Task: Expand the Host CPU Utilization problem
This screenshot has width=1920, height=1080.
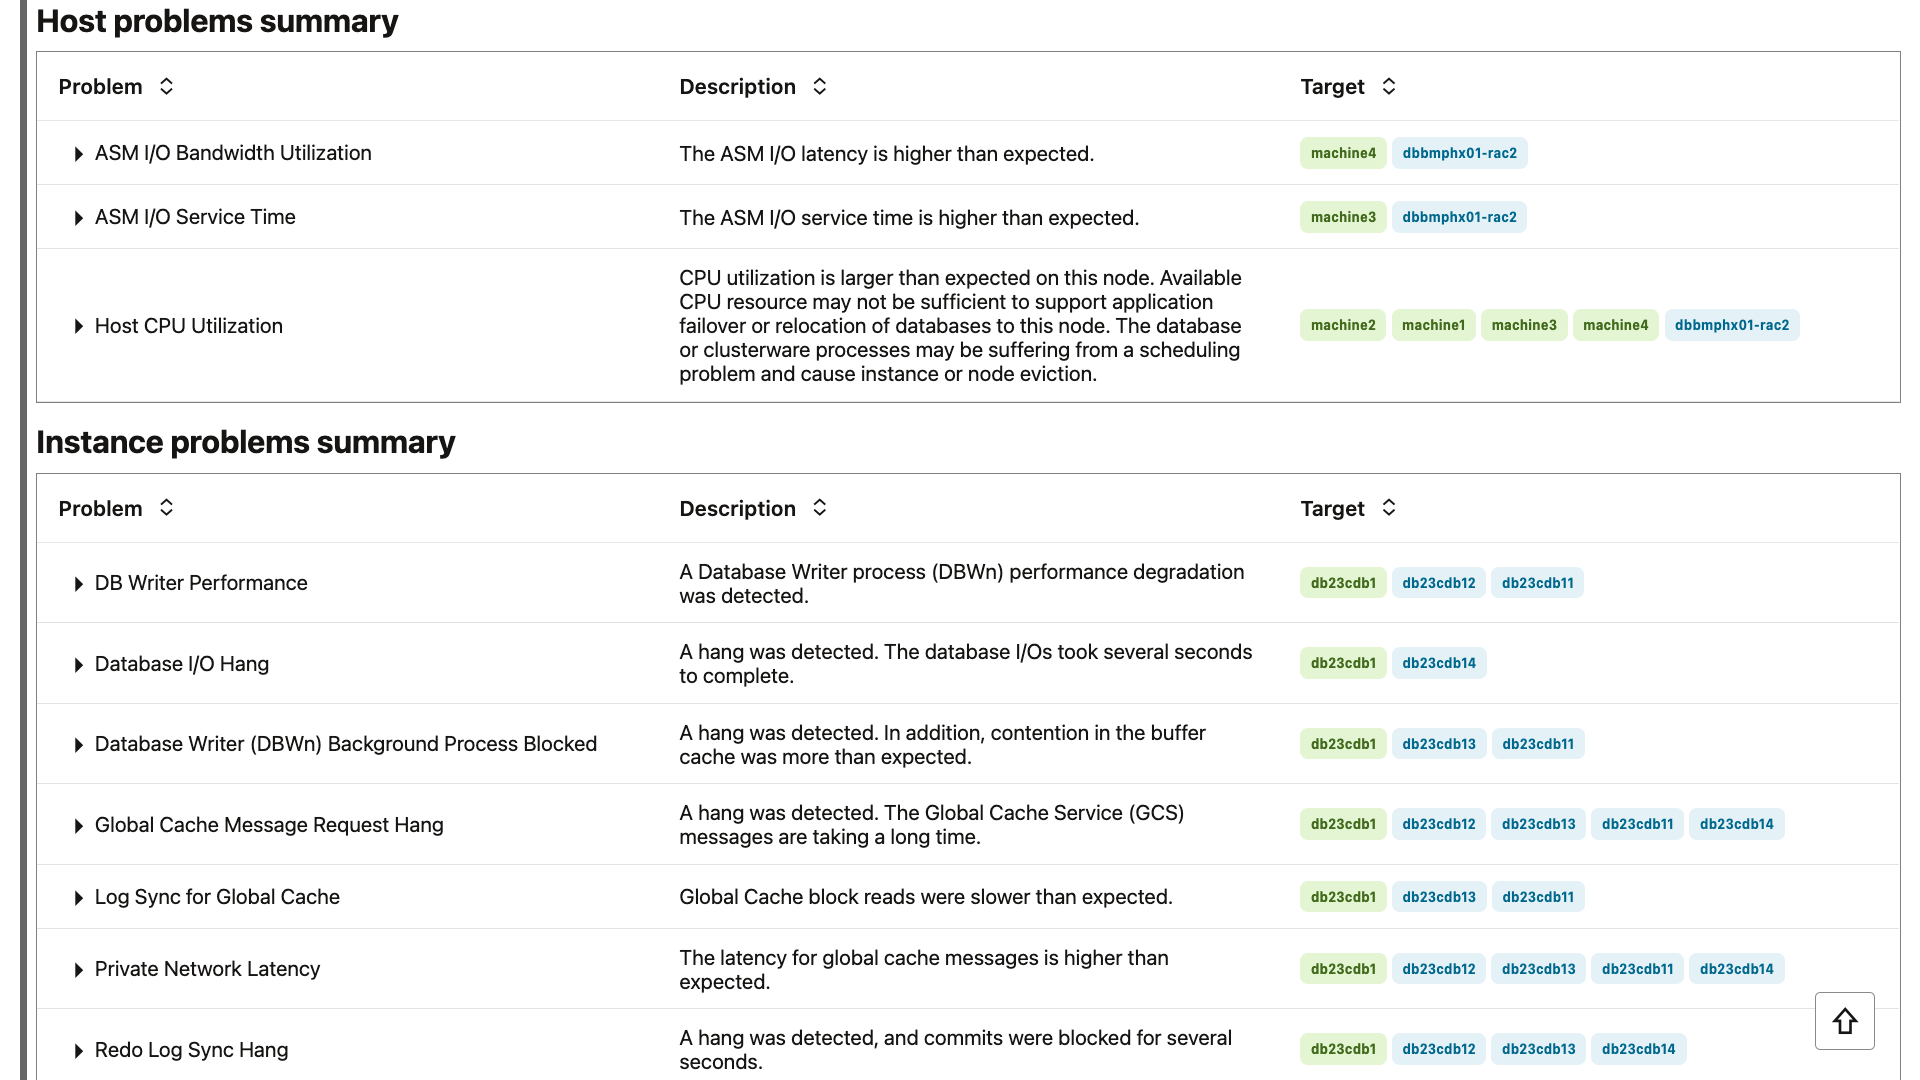Action: [78, 325]
